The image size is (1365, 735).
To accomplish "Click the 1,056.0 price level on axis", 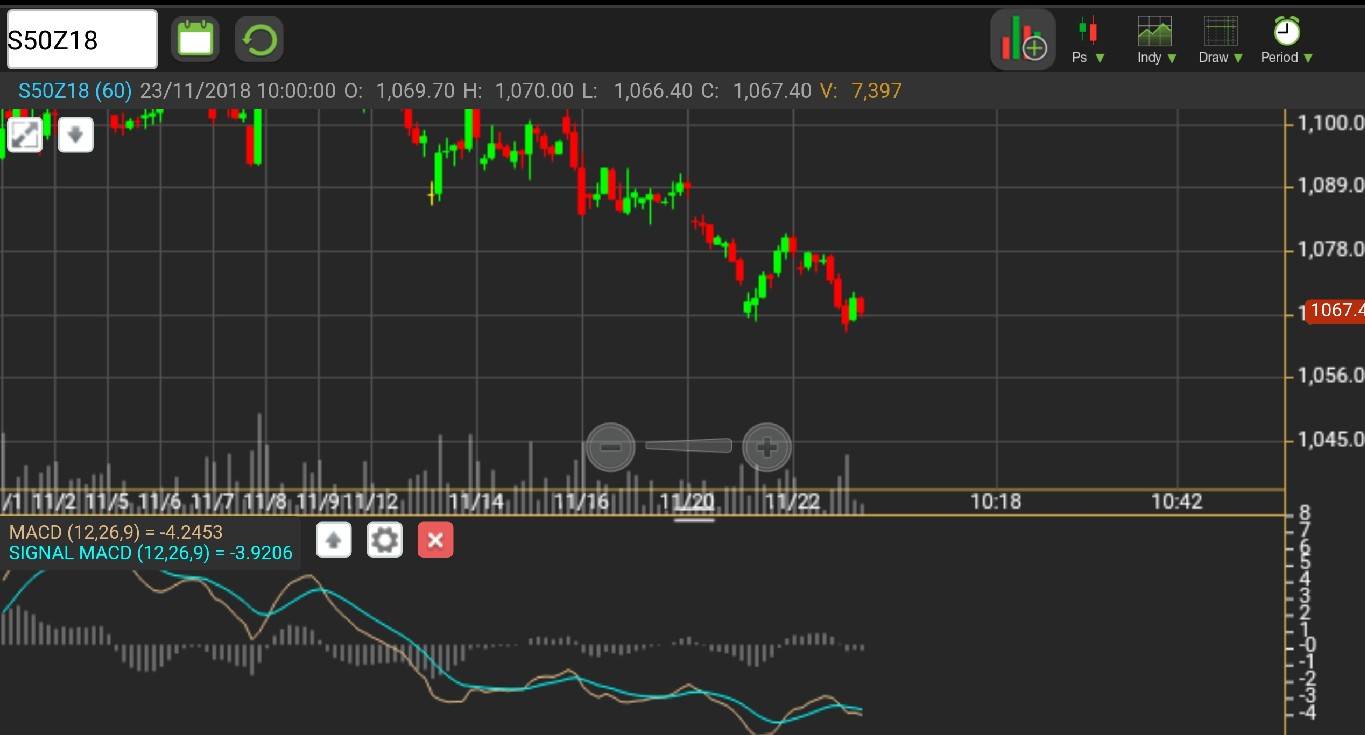I will point(1331,376).
